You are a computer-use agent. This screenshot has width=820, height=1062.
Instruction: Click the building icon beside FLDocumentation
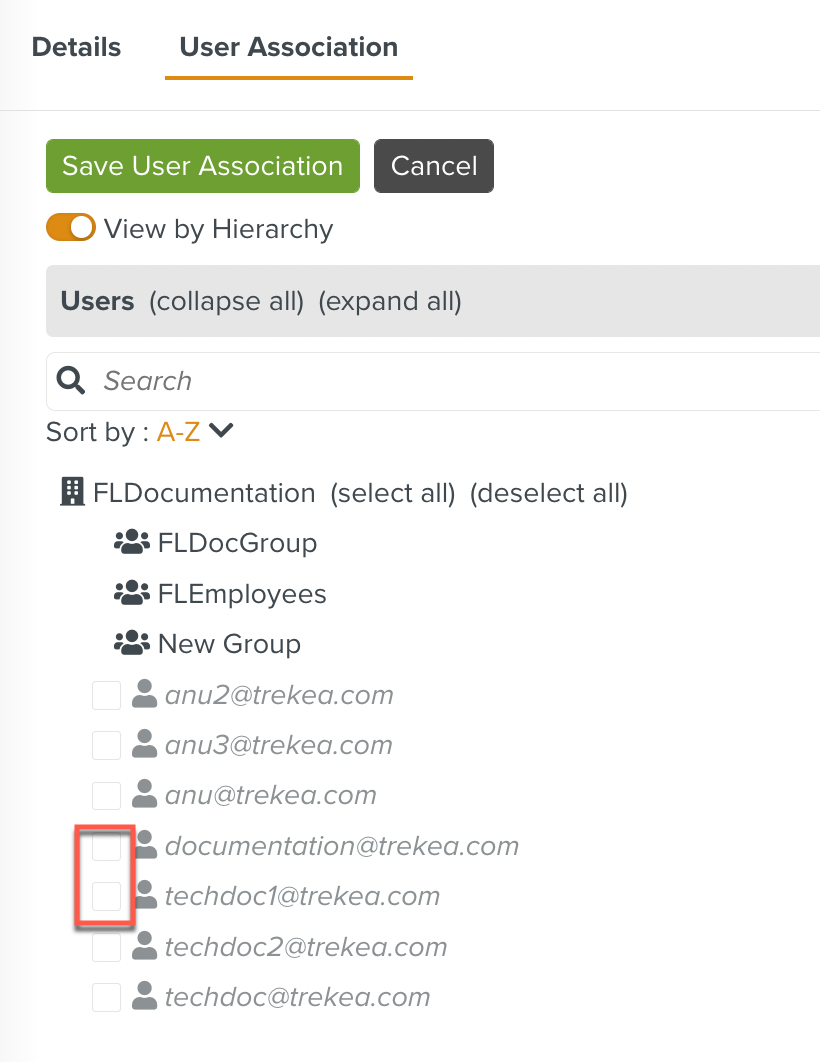(x=72, y=492)
